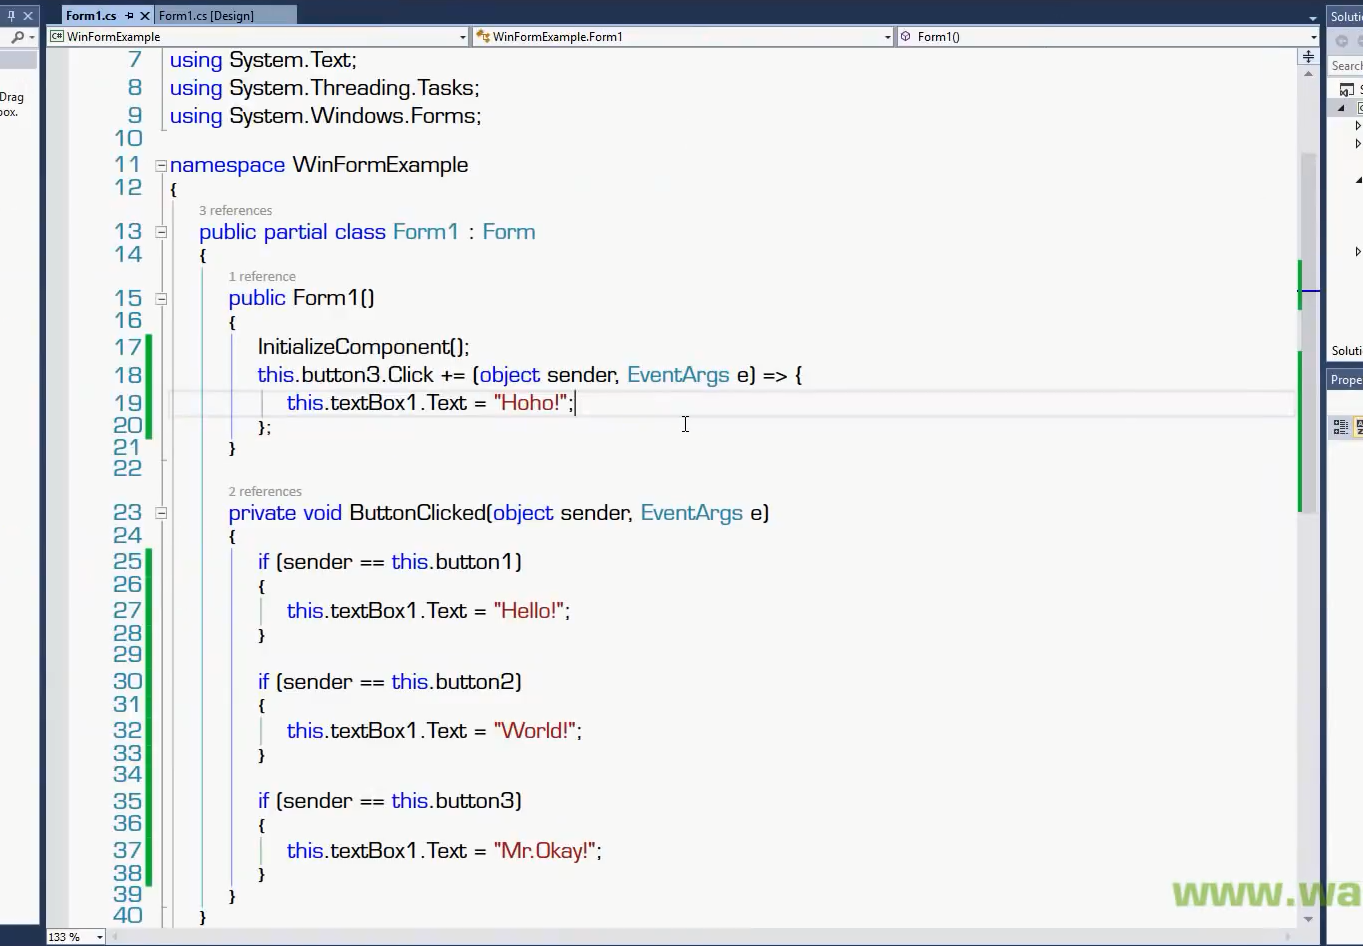
Task: Click the Solution Explorer back button
Action: click(x=1342, y=41)
